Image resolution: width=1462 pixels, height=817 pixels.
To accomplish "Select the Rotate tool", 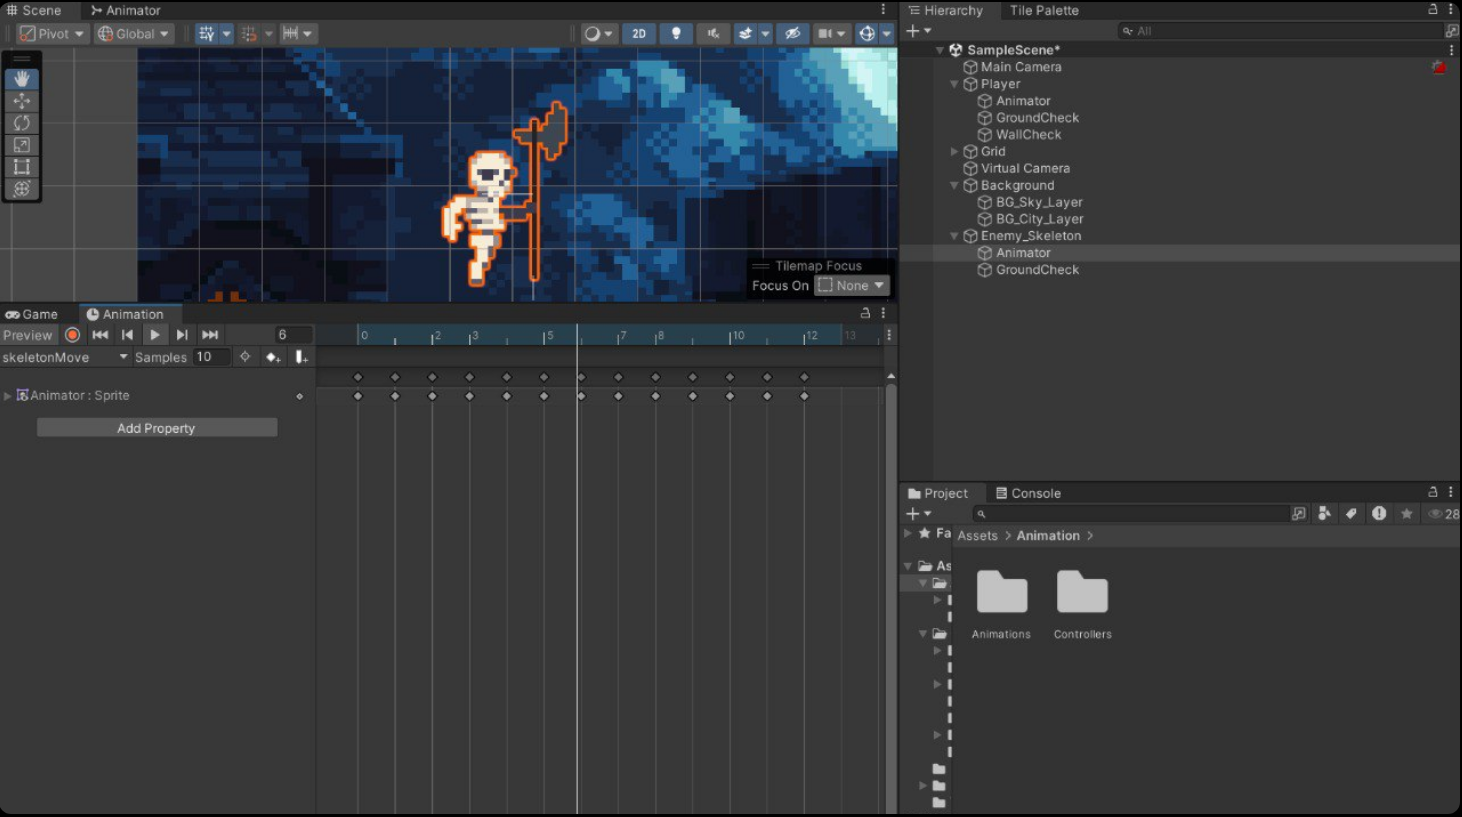I will [x=21, y=123].
